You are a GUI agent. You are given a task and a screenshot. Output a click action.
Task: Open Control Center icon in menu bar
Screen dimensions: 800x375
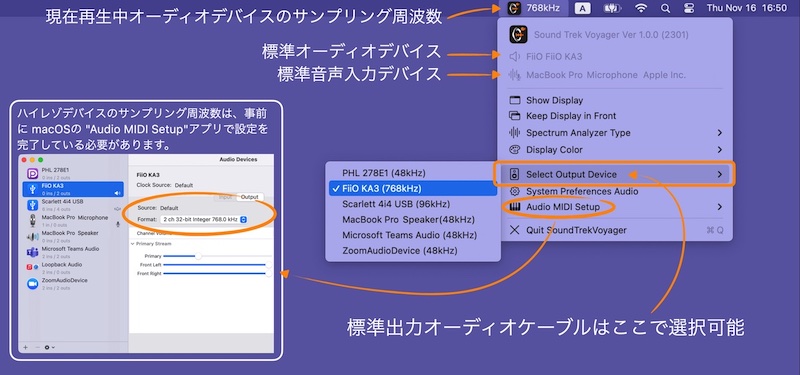pyautogui.click(x=688, y=8)
